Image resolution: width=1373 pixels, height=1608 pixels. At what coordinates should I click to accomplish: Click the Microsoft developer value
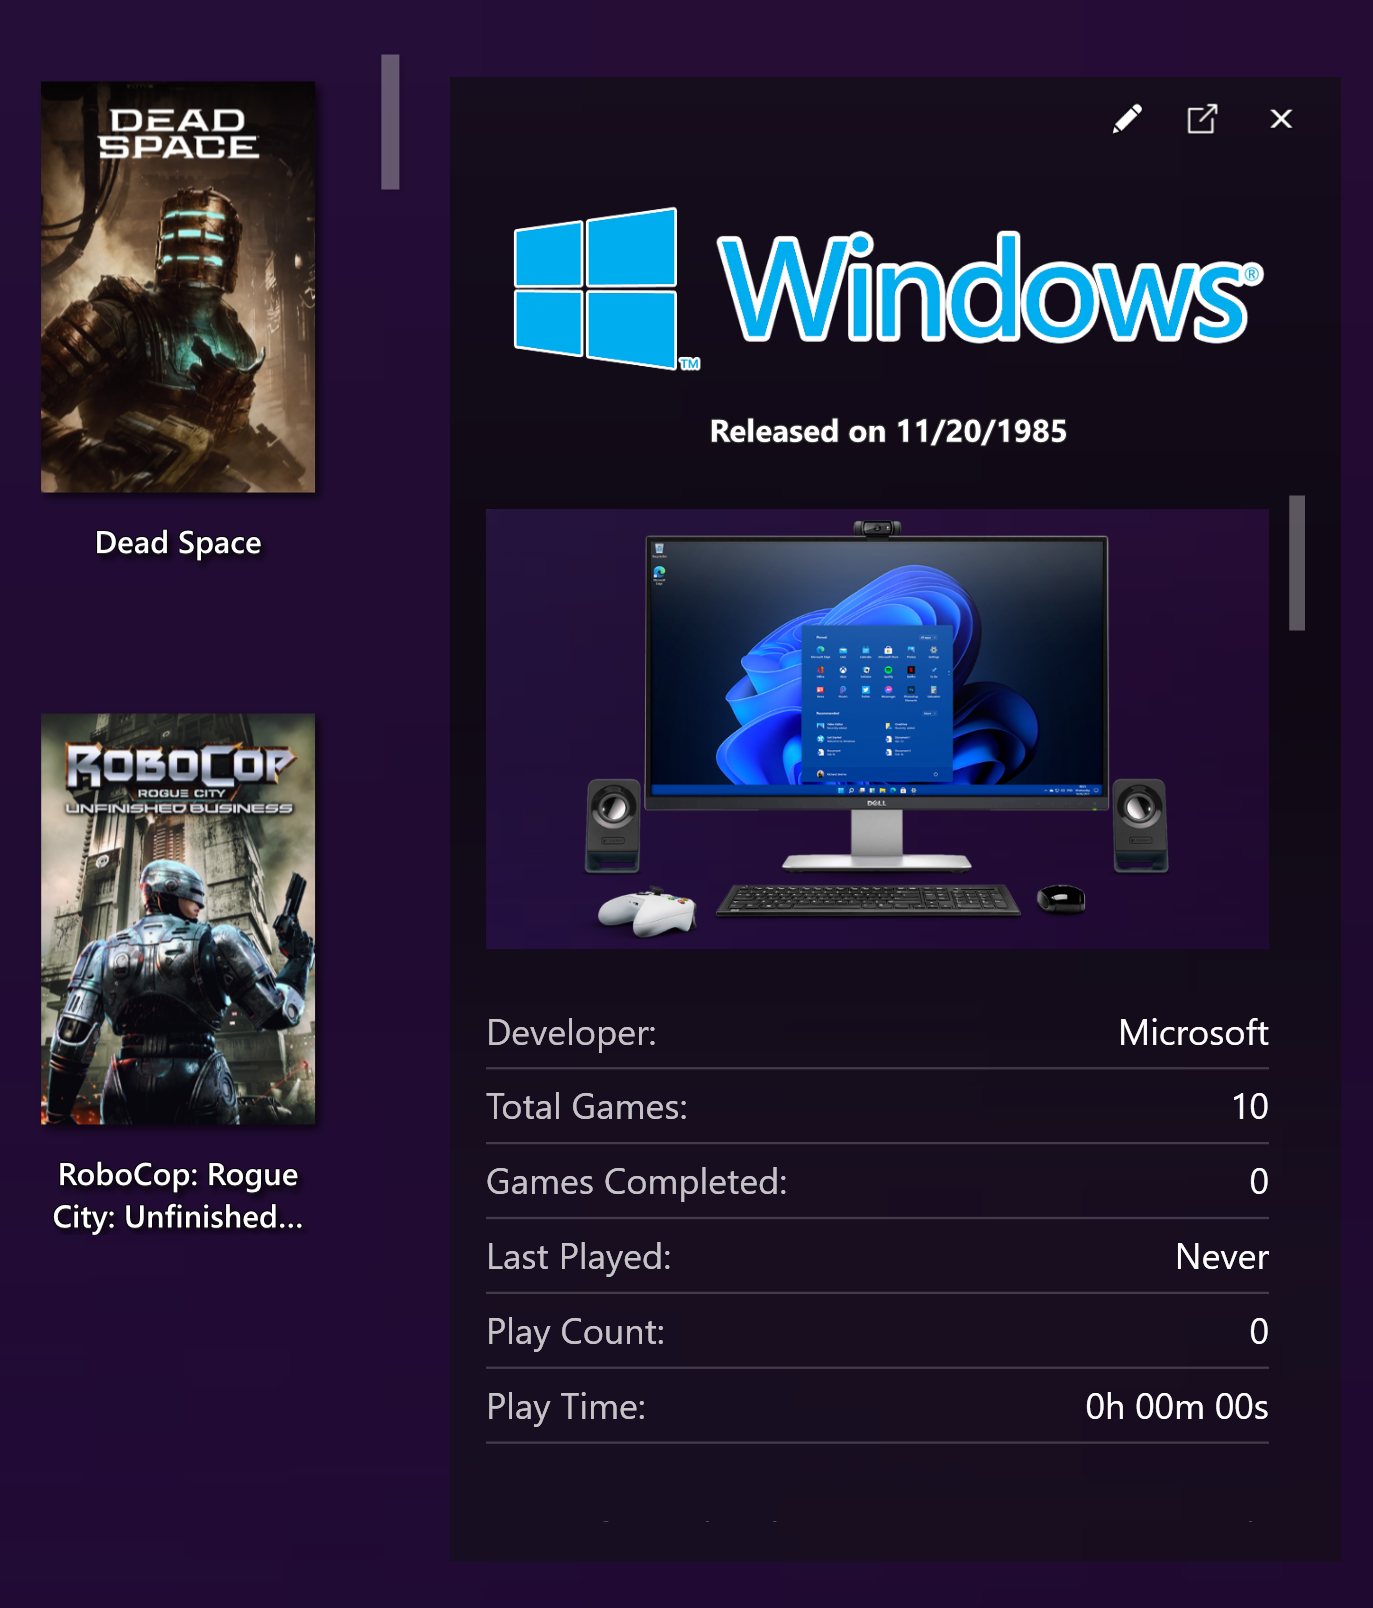(1193, 1032)
